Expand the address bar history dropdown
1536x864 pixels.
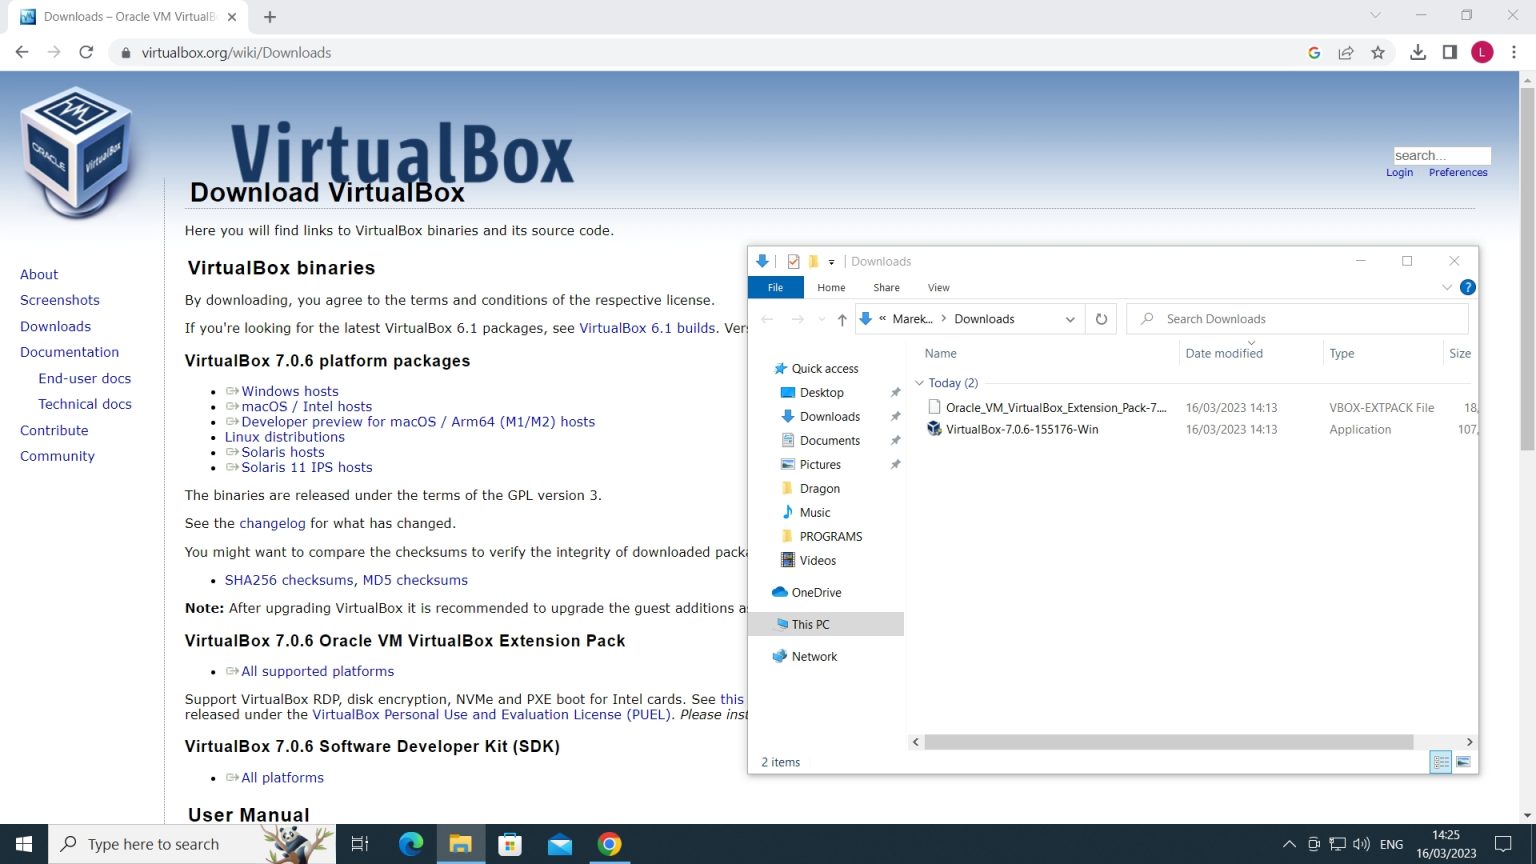click(1070, 319)
